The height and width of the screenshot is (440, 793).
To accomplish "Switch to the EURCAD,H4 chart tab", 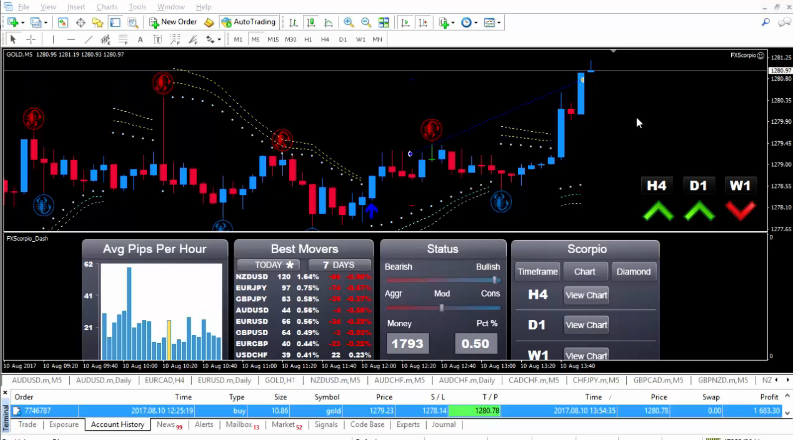I will click(x=164, y=380).
